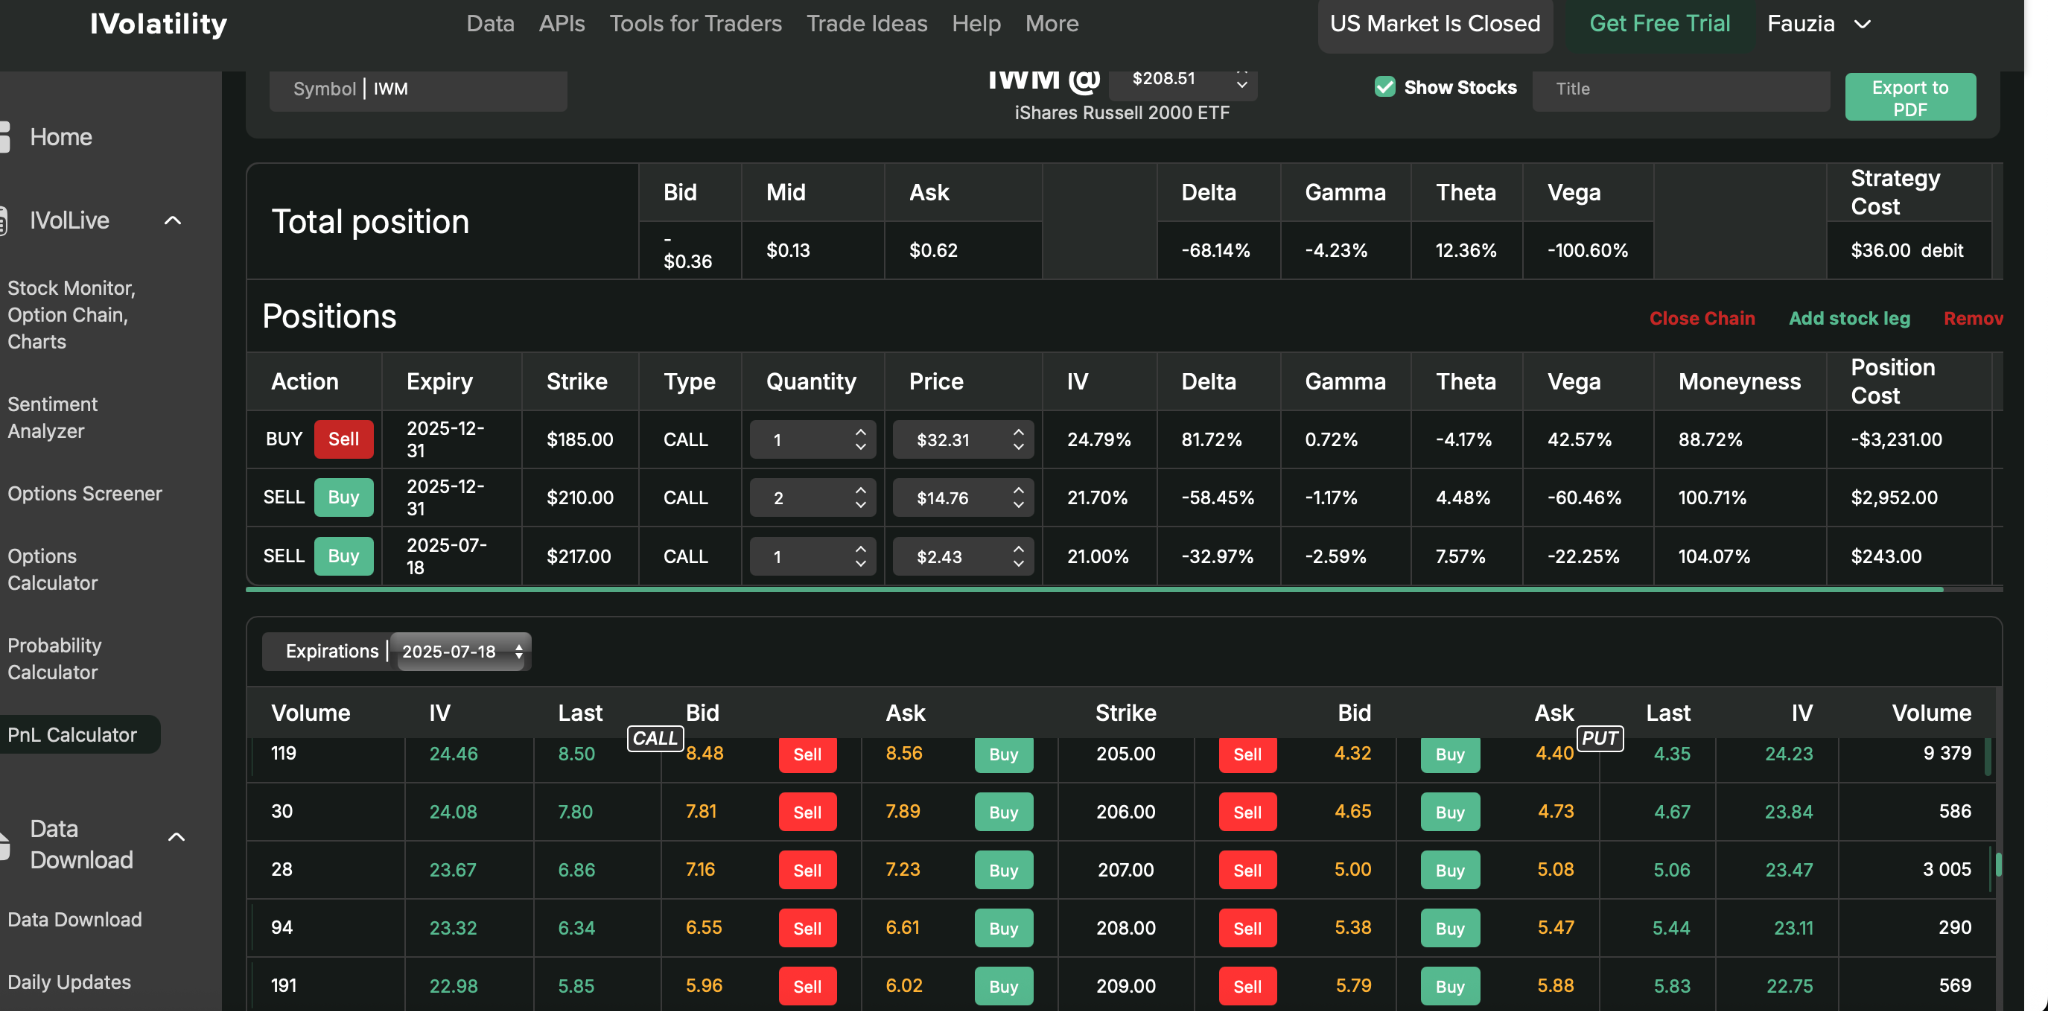Adjust quantity stepper for $217.00 call

tap(860, 556)
